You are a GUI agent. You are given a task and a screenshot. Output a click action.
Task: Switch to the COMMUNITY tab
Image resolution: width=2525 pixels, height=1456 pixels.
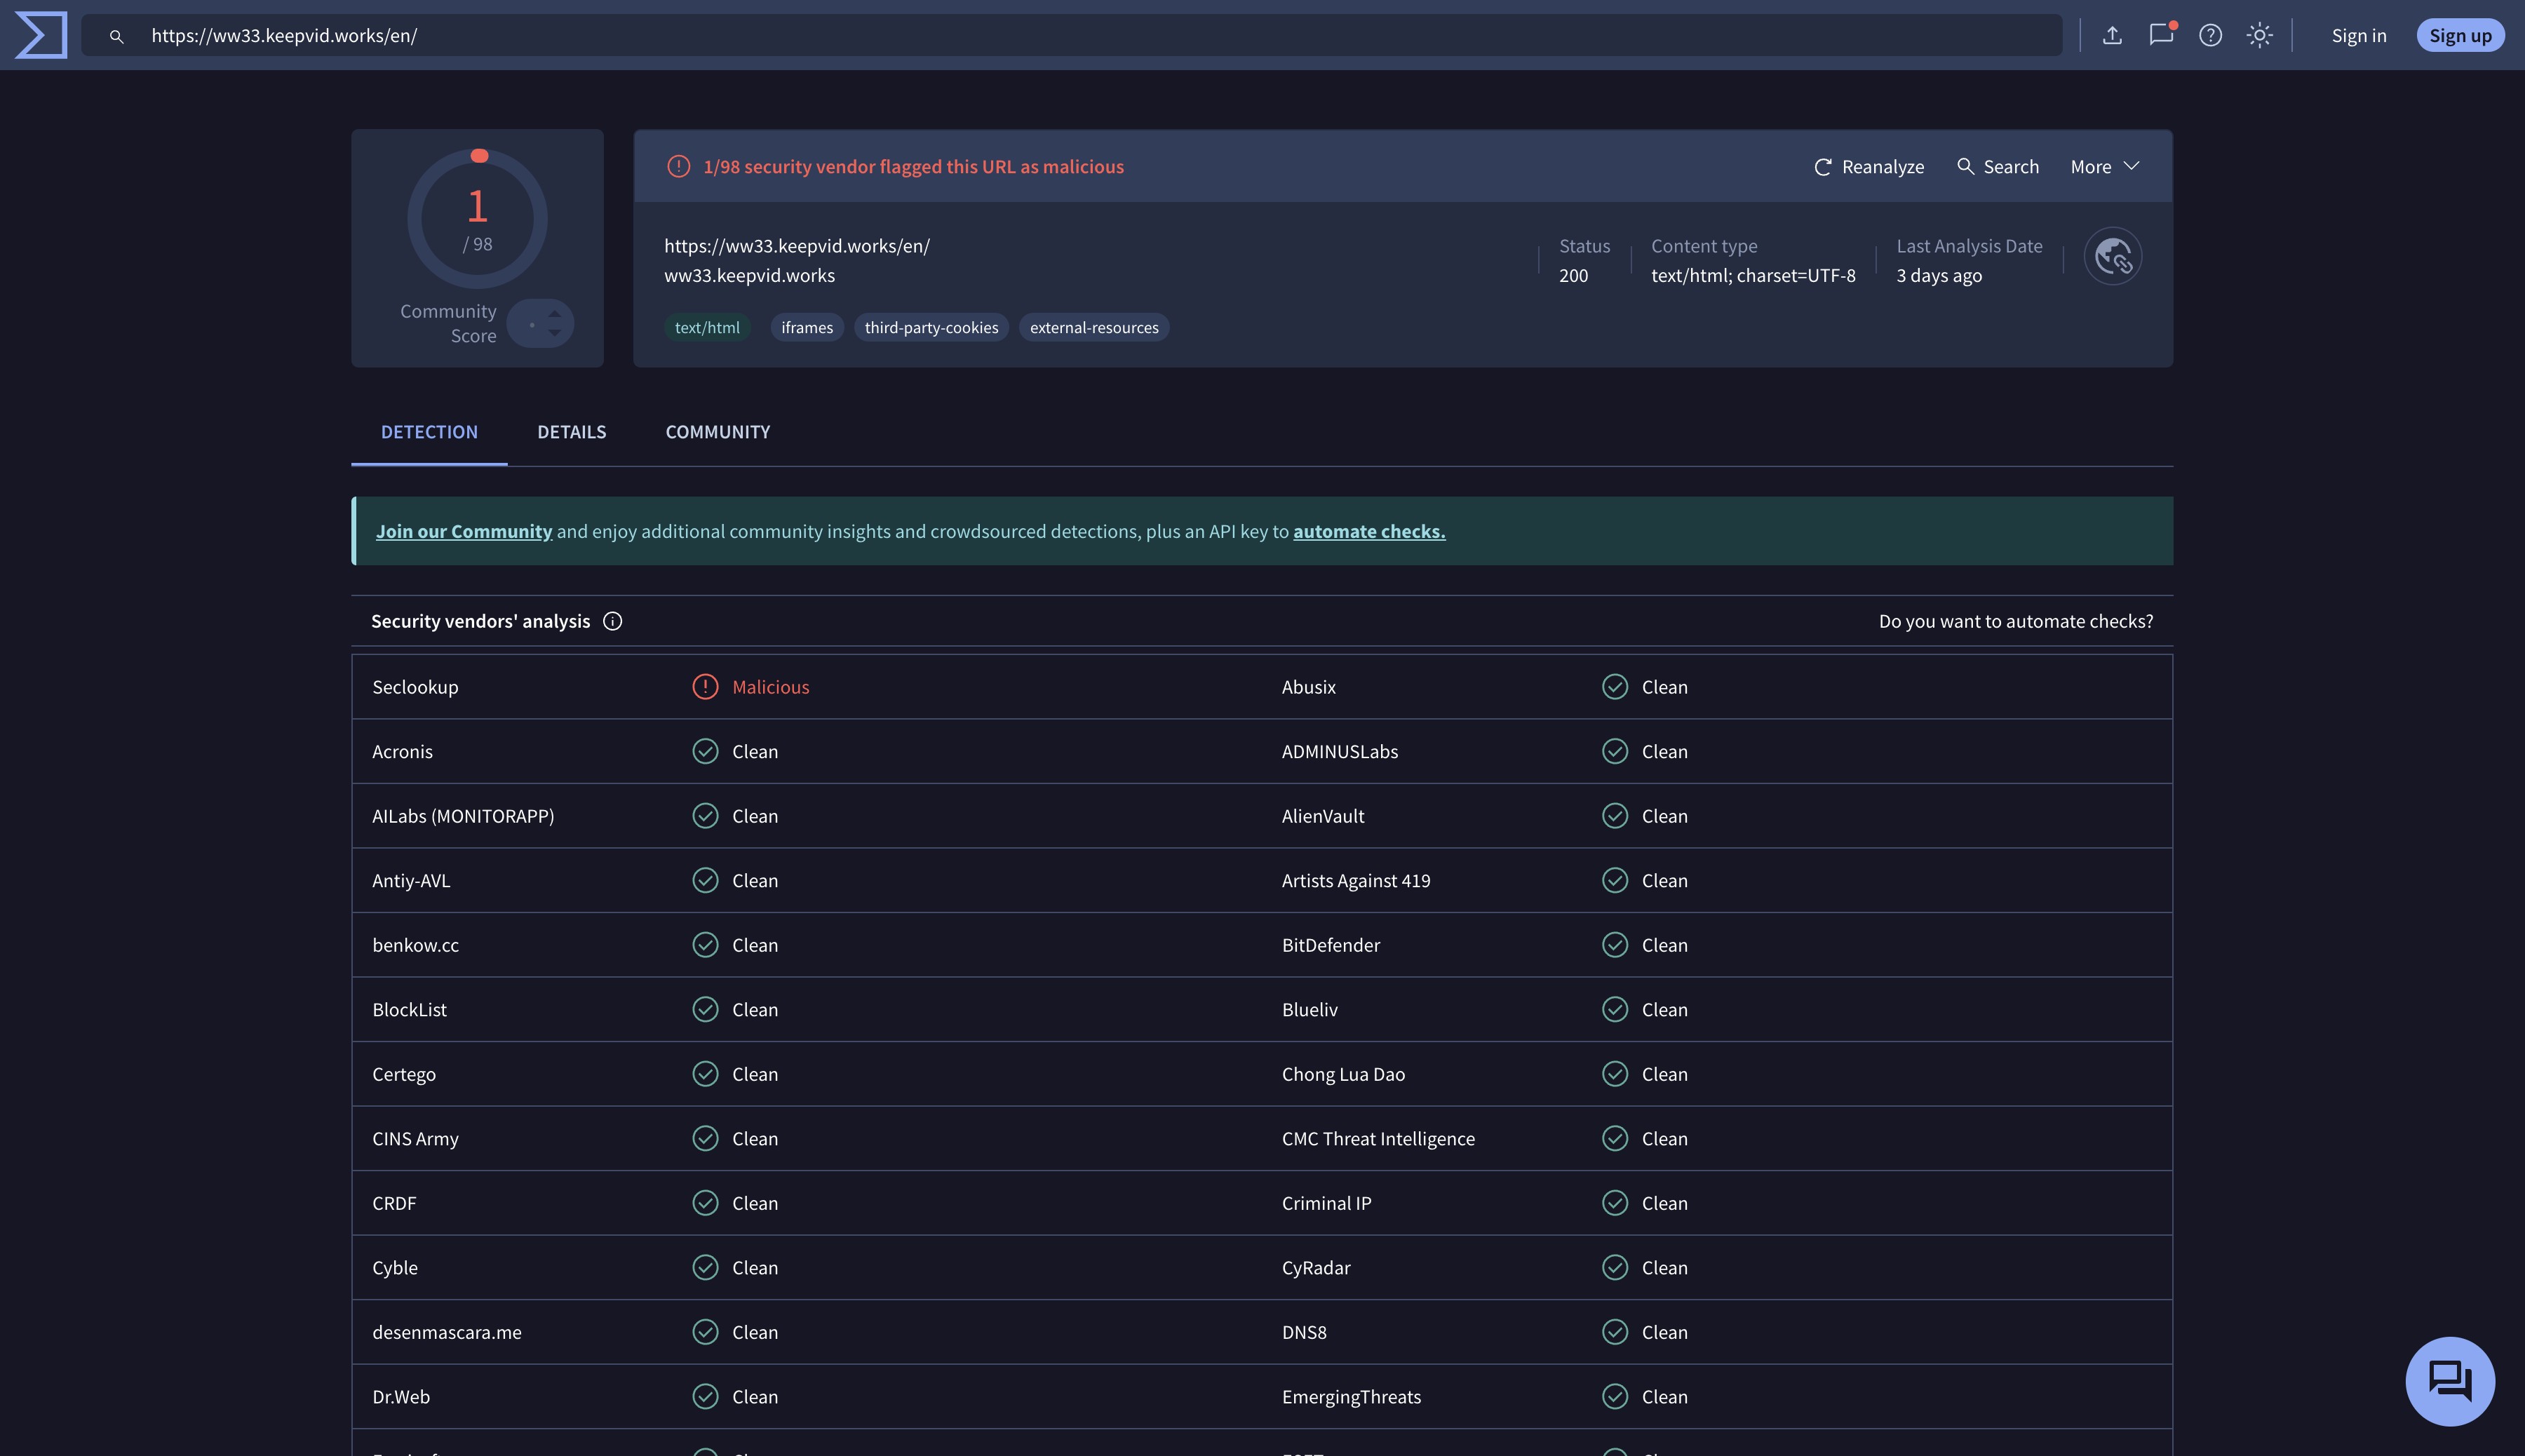tap(718, 432)
